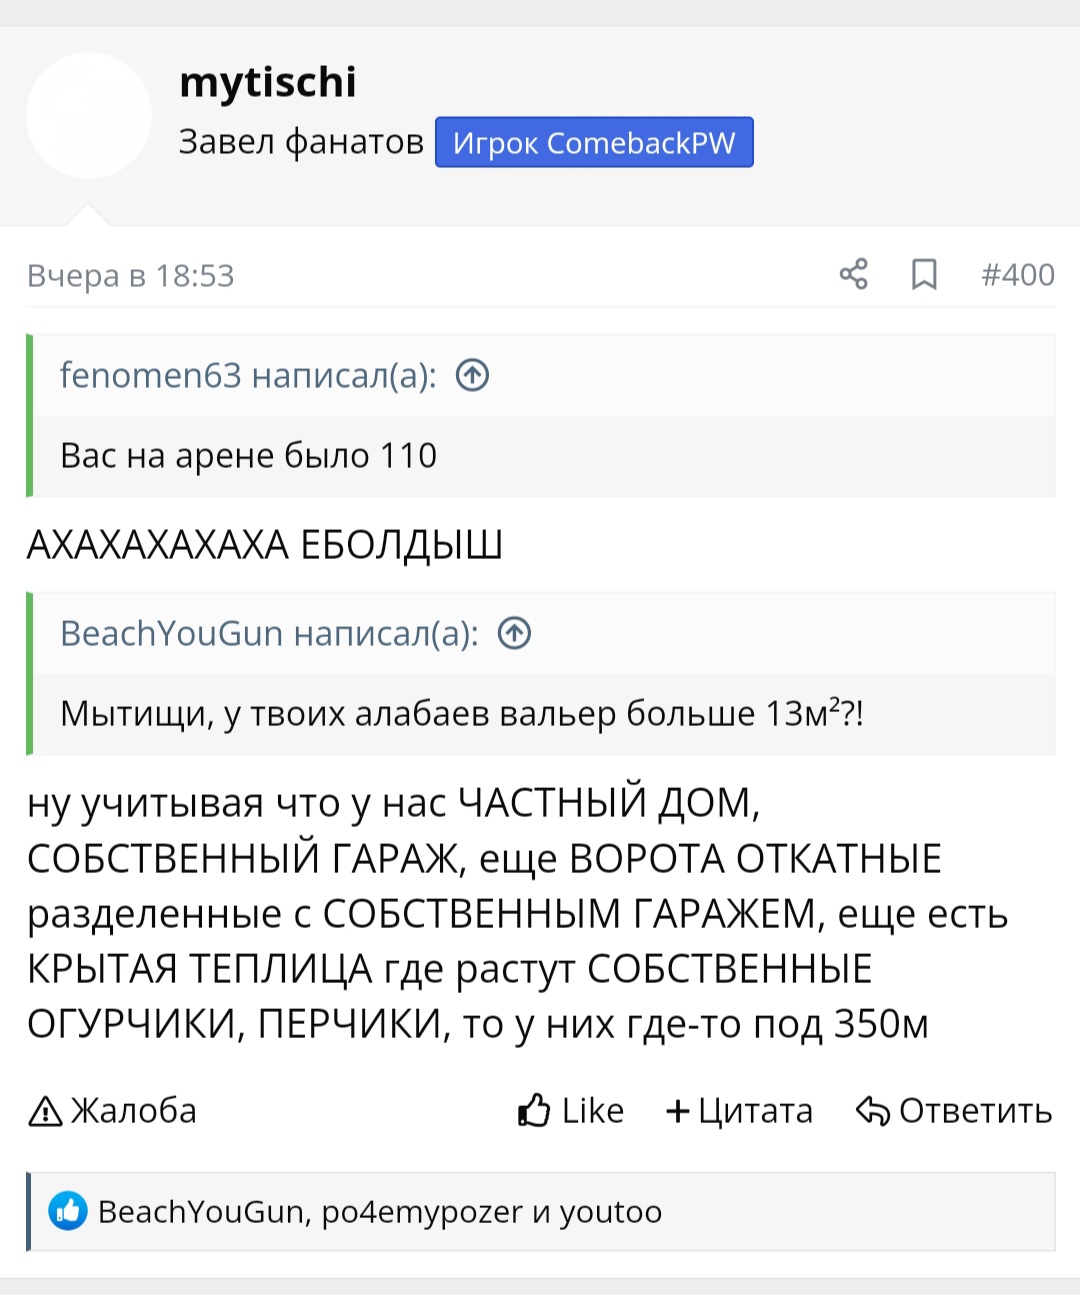Click the Вчера в 18:53 timestamp

131,275
